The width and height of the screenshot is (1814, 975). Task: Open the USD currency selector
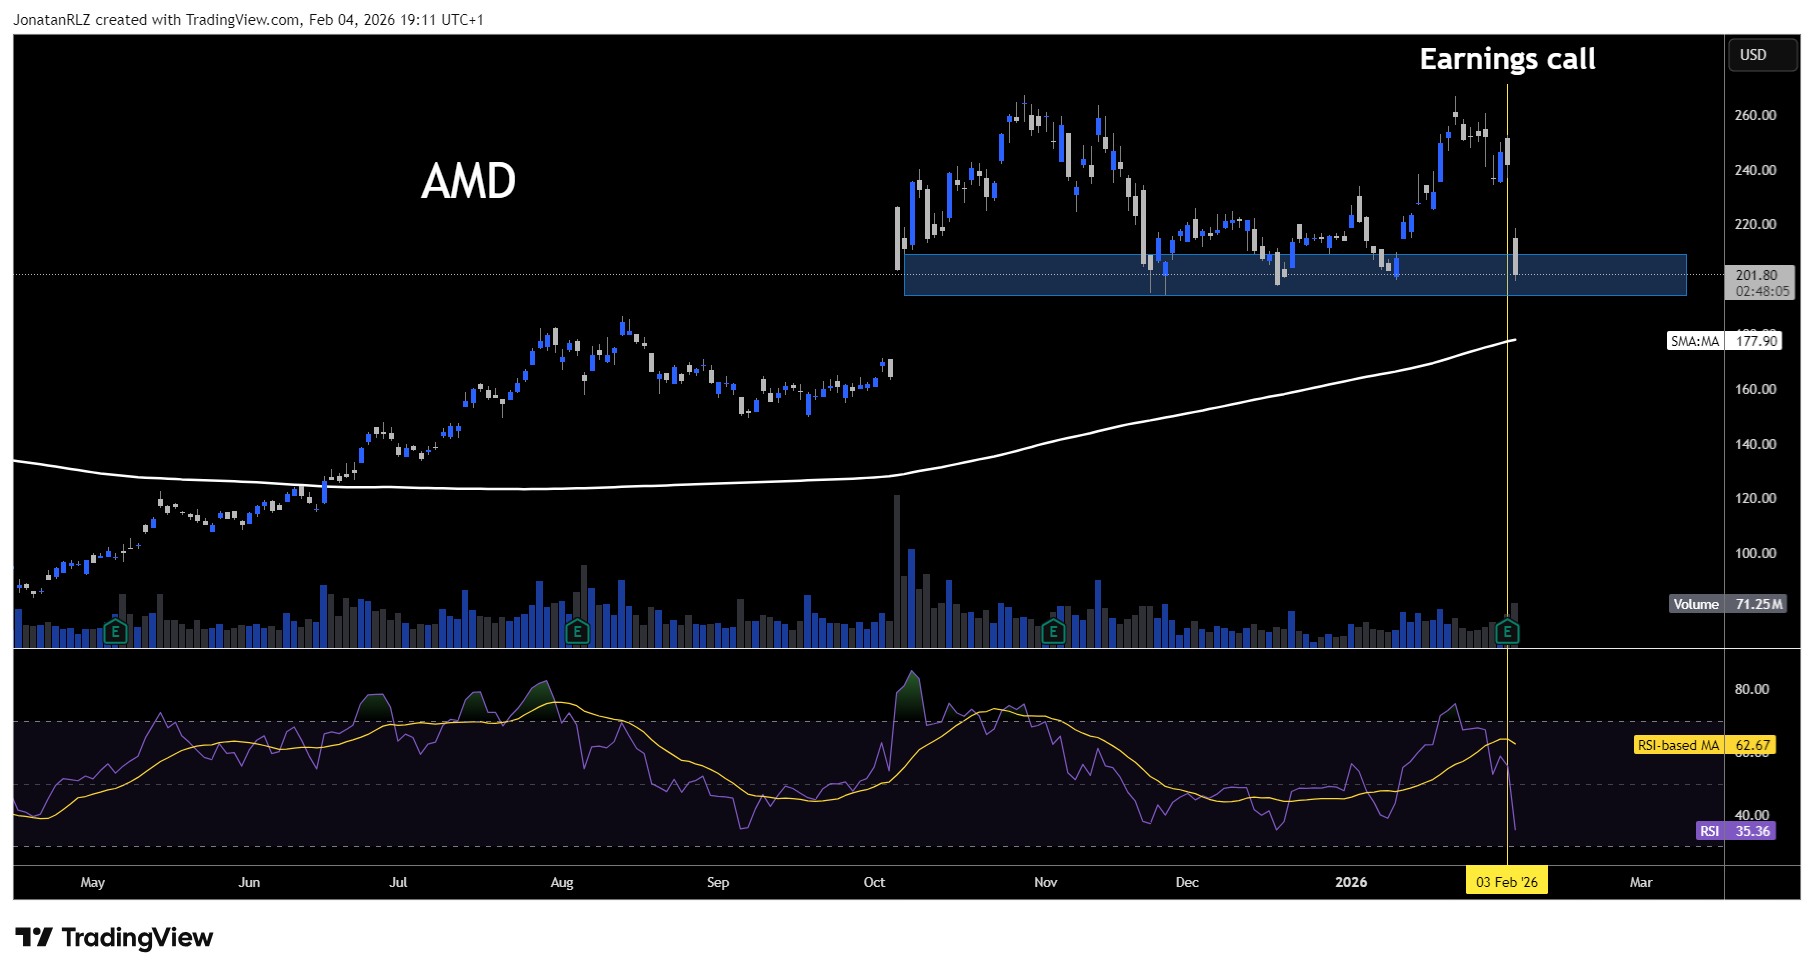(1752, 55)
